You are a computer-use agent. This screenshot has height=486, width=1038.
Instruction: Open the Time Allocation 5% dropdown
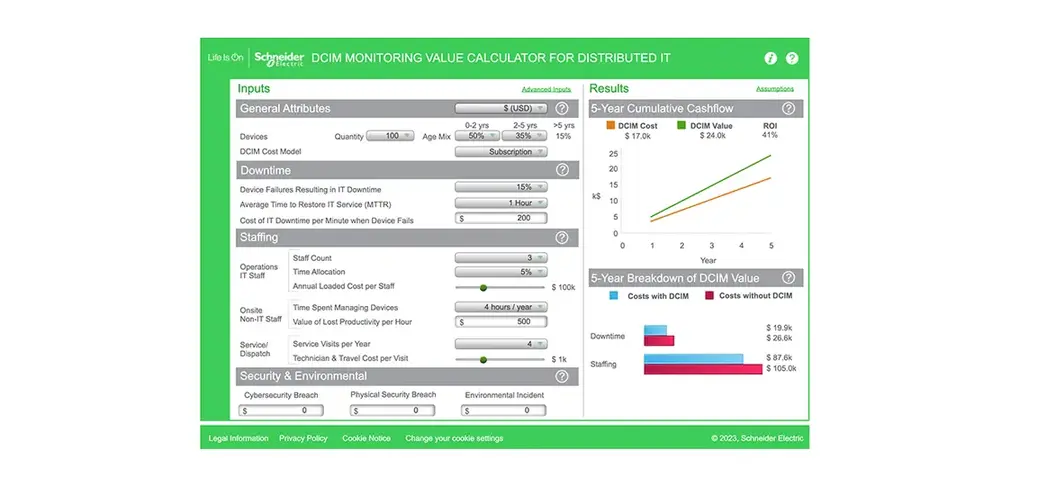(x=501, y=272)
